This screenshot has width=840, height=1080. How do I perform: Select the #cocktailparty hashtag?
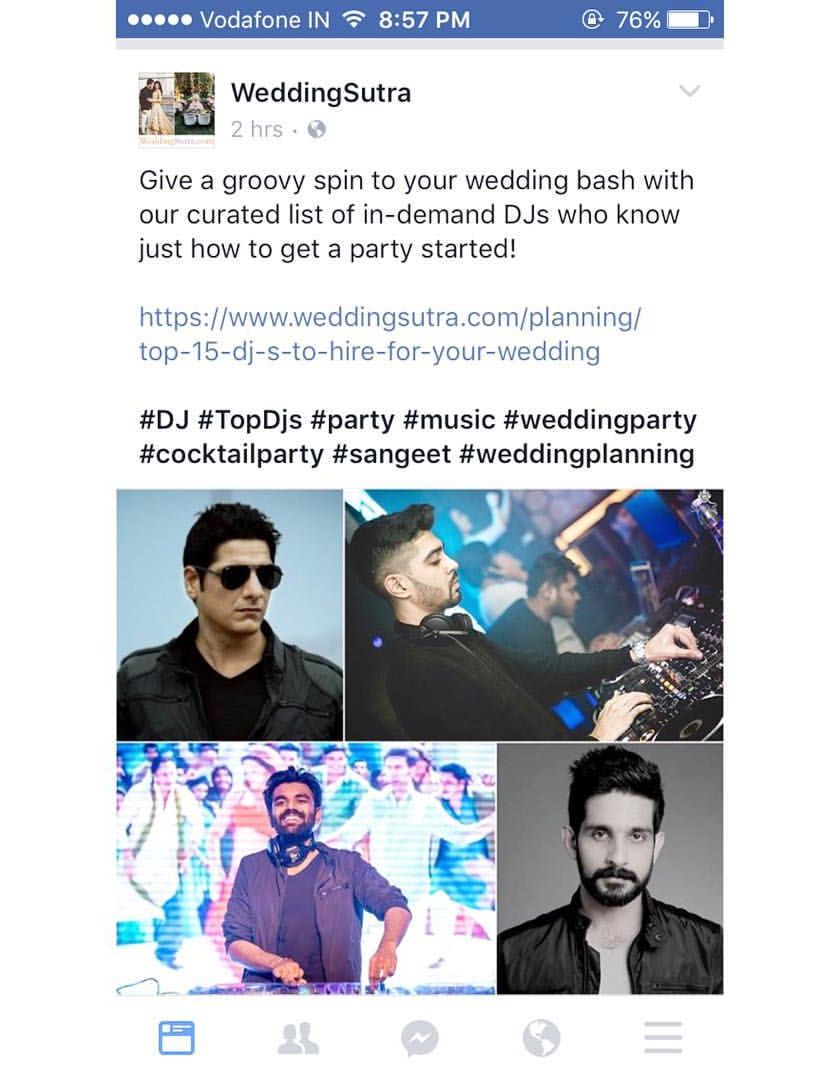click(x=231, y=454)
